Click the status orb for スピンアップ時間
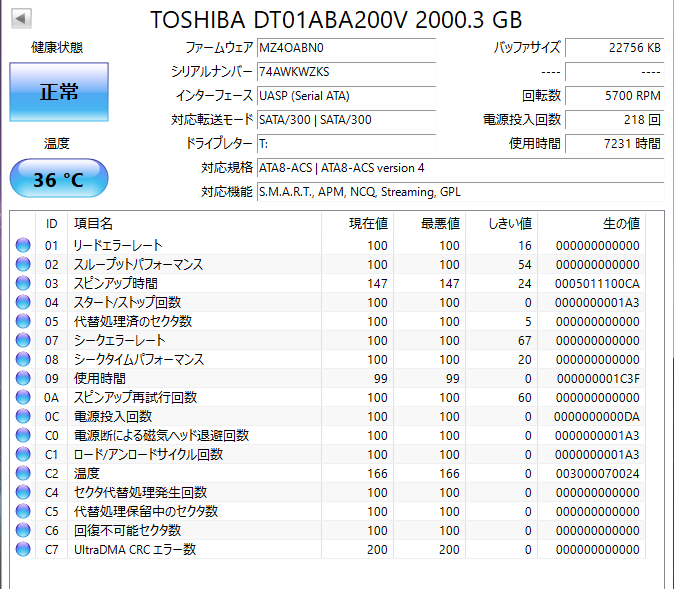This screenshot has width=674, height=589. (x=23, y=283)
